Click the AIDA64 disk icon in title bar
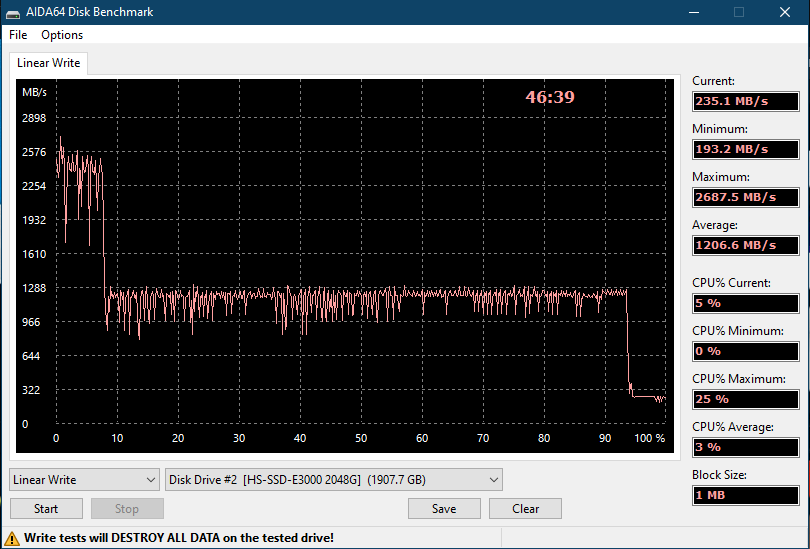 pos(13,12)
